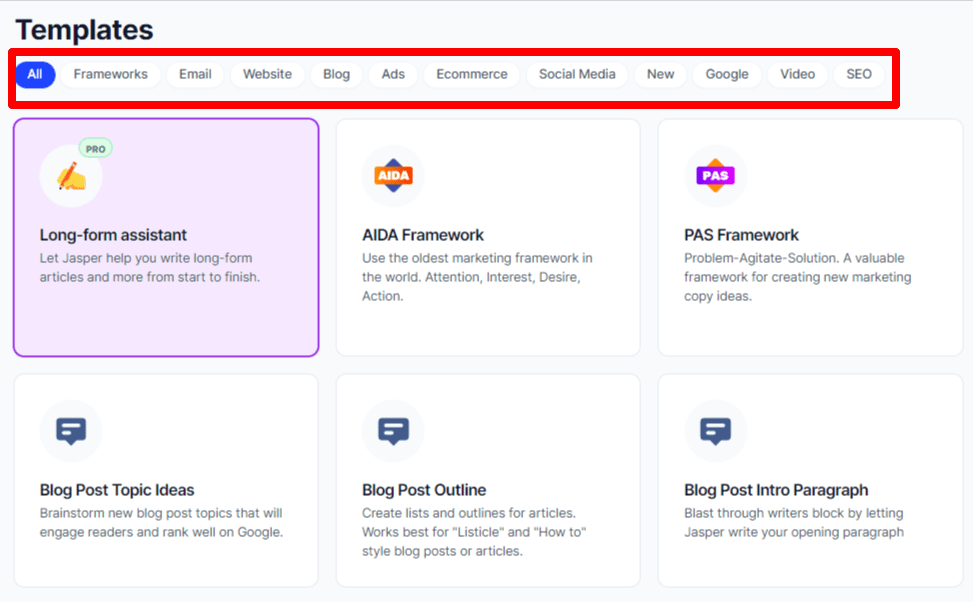The image size is (973, 602).
Task: Switch to the Email category
Action: click(x=195, y=74)
